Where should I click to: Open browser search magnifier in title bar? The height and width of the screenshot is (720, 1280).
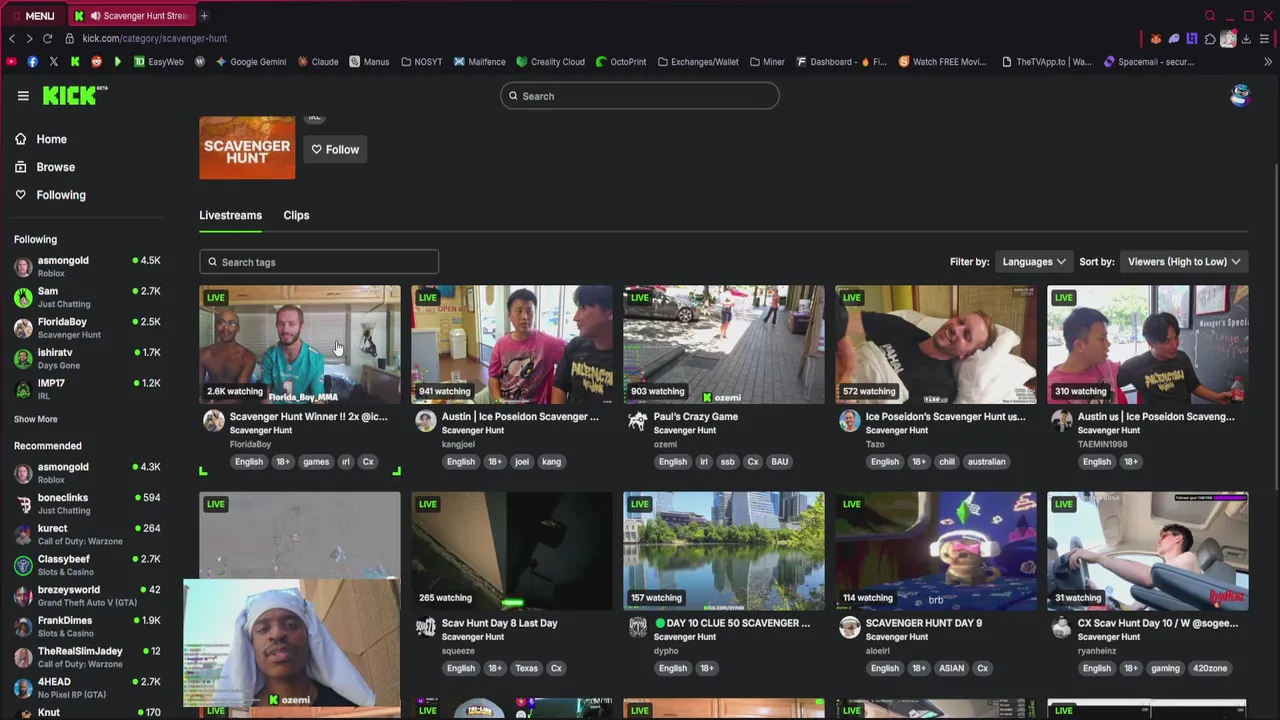coord(1210,16)
